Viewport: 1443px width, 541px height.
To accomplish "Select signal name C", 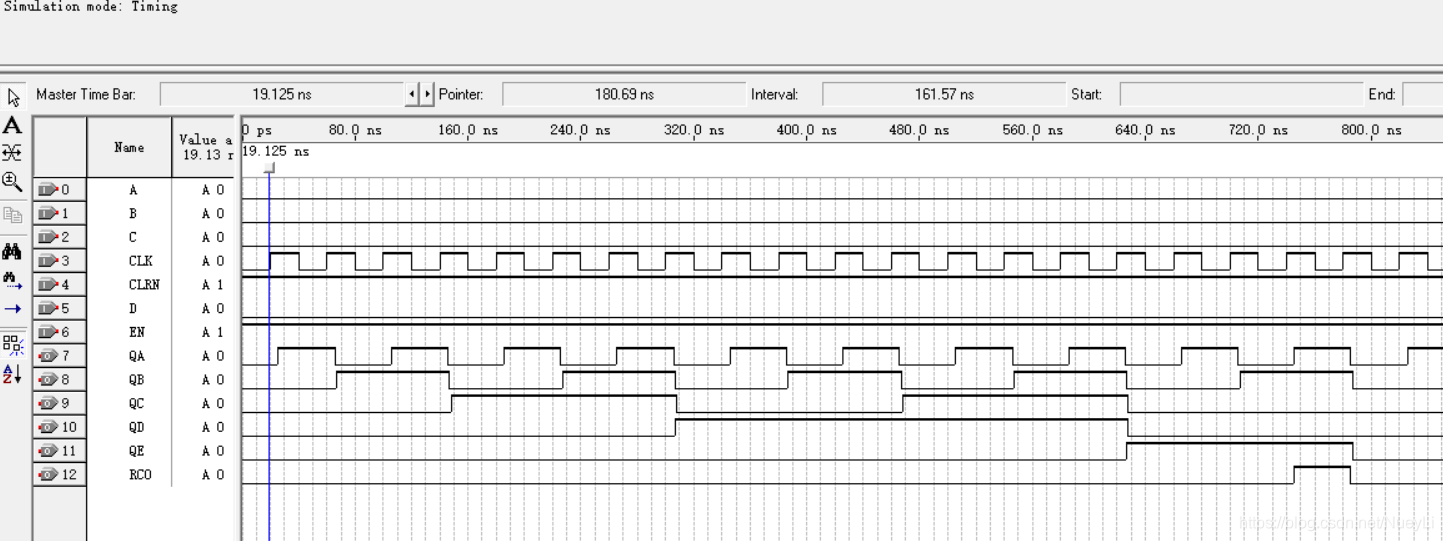I will point(133,237).
